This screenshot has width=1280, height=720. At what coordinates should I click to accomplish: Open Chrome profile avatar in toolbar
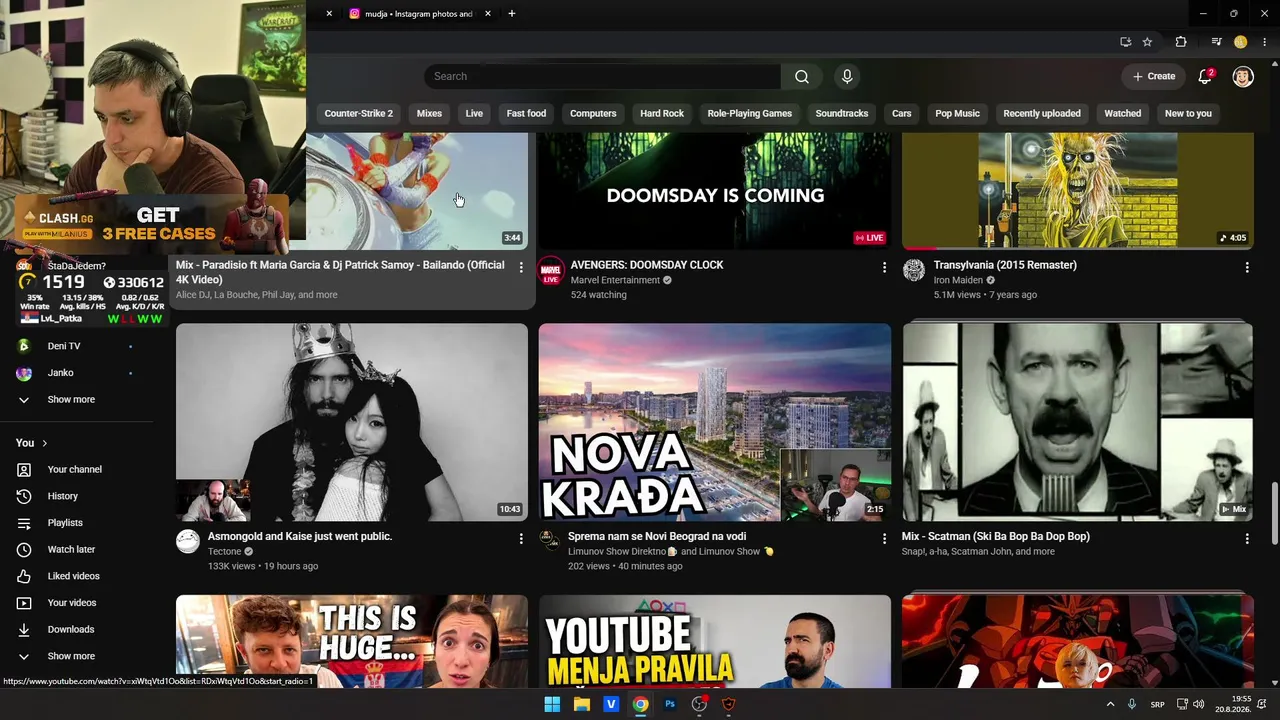tap(1240, 42)
